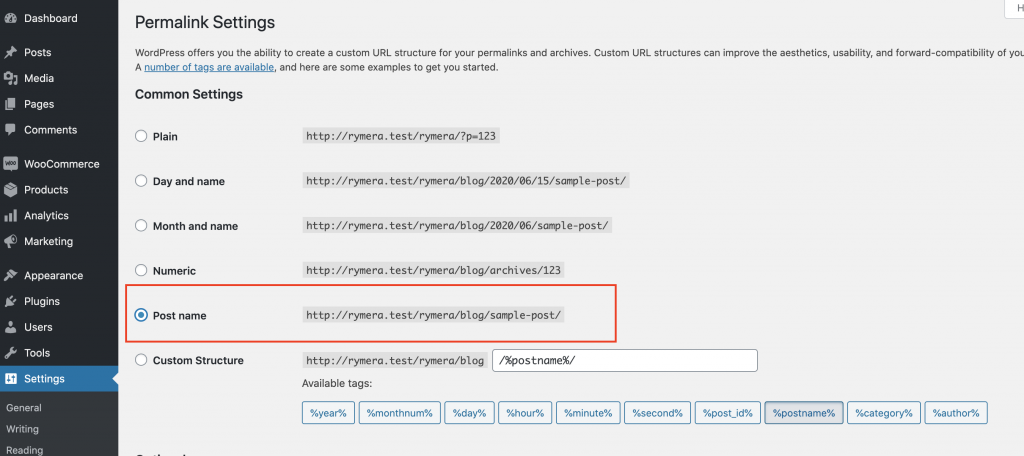The image size is (1024, 456).
Task: Insert the %year% tag button
Action: click(328, 412)
